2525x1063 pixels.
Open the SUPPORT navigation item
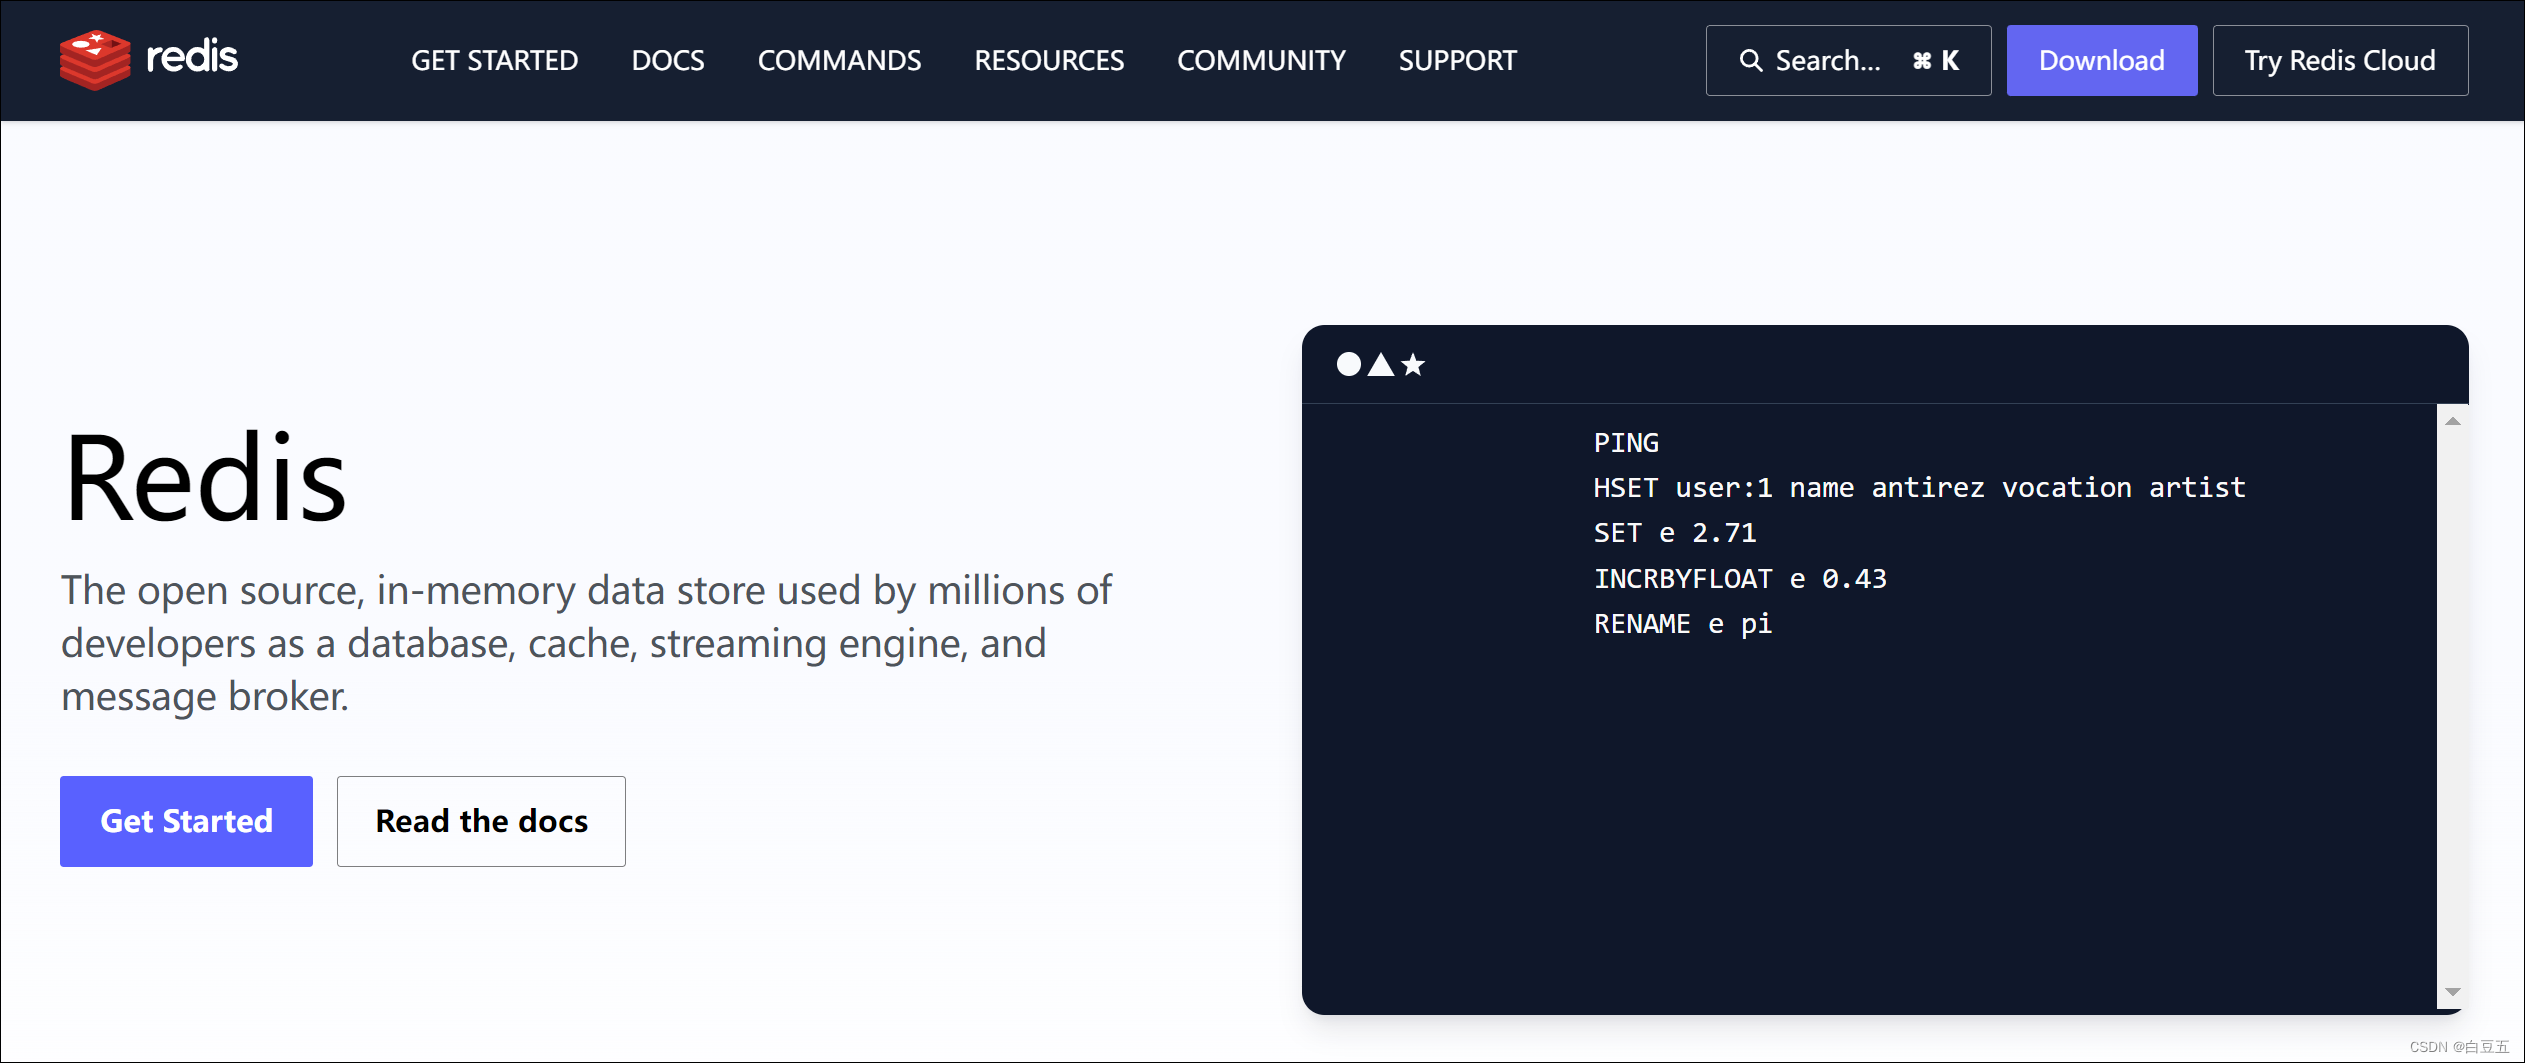[1457, 60]
